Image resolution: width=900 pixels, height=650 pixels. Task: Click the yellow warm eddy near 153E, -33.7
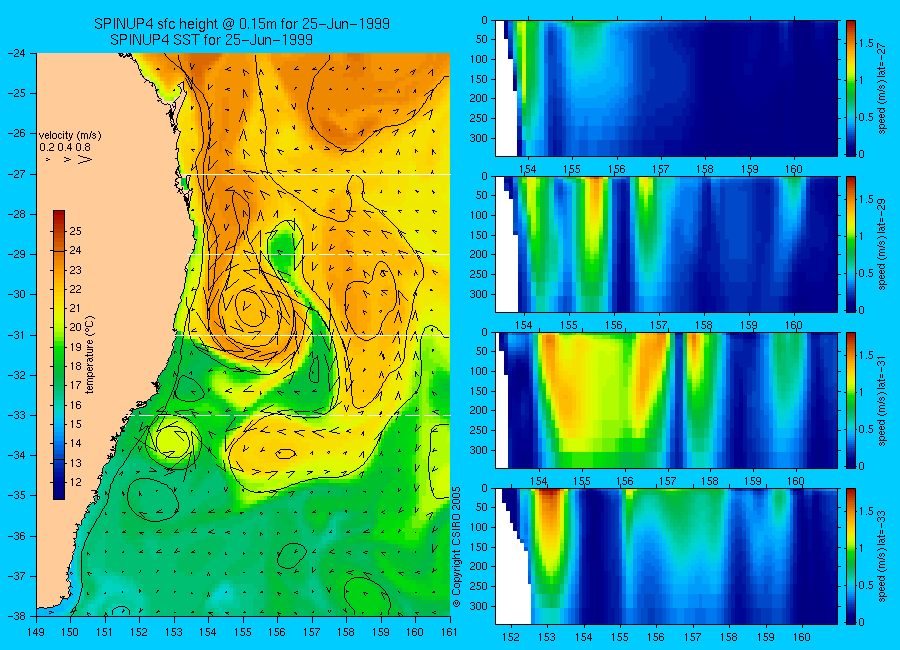point(173,441)
